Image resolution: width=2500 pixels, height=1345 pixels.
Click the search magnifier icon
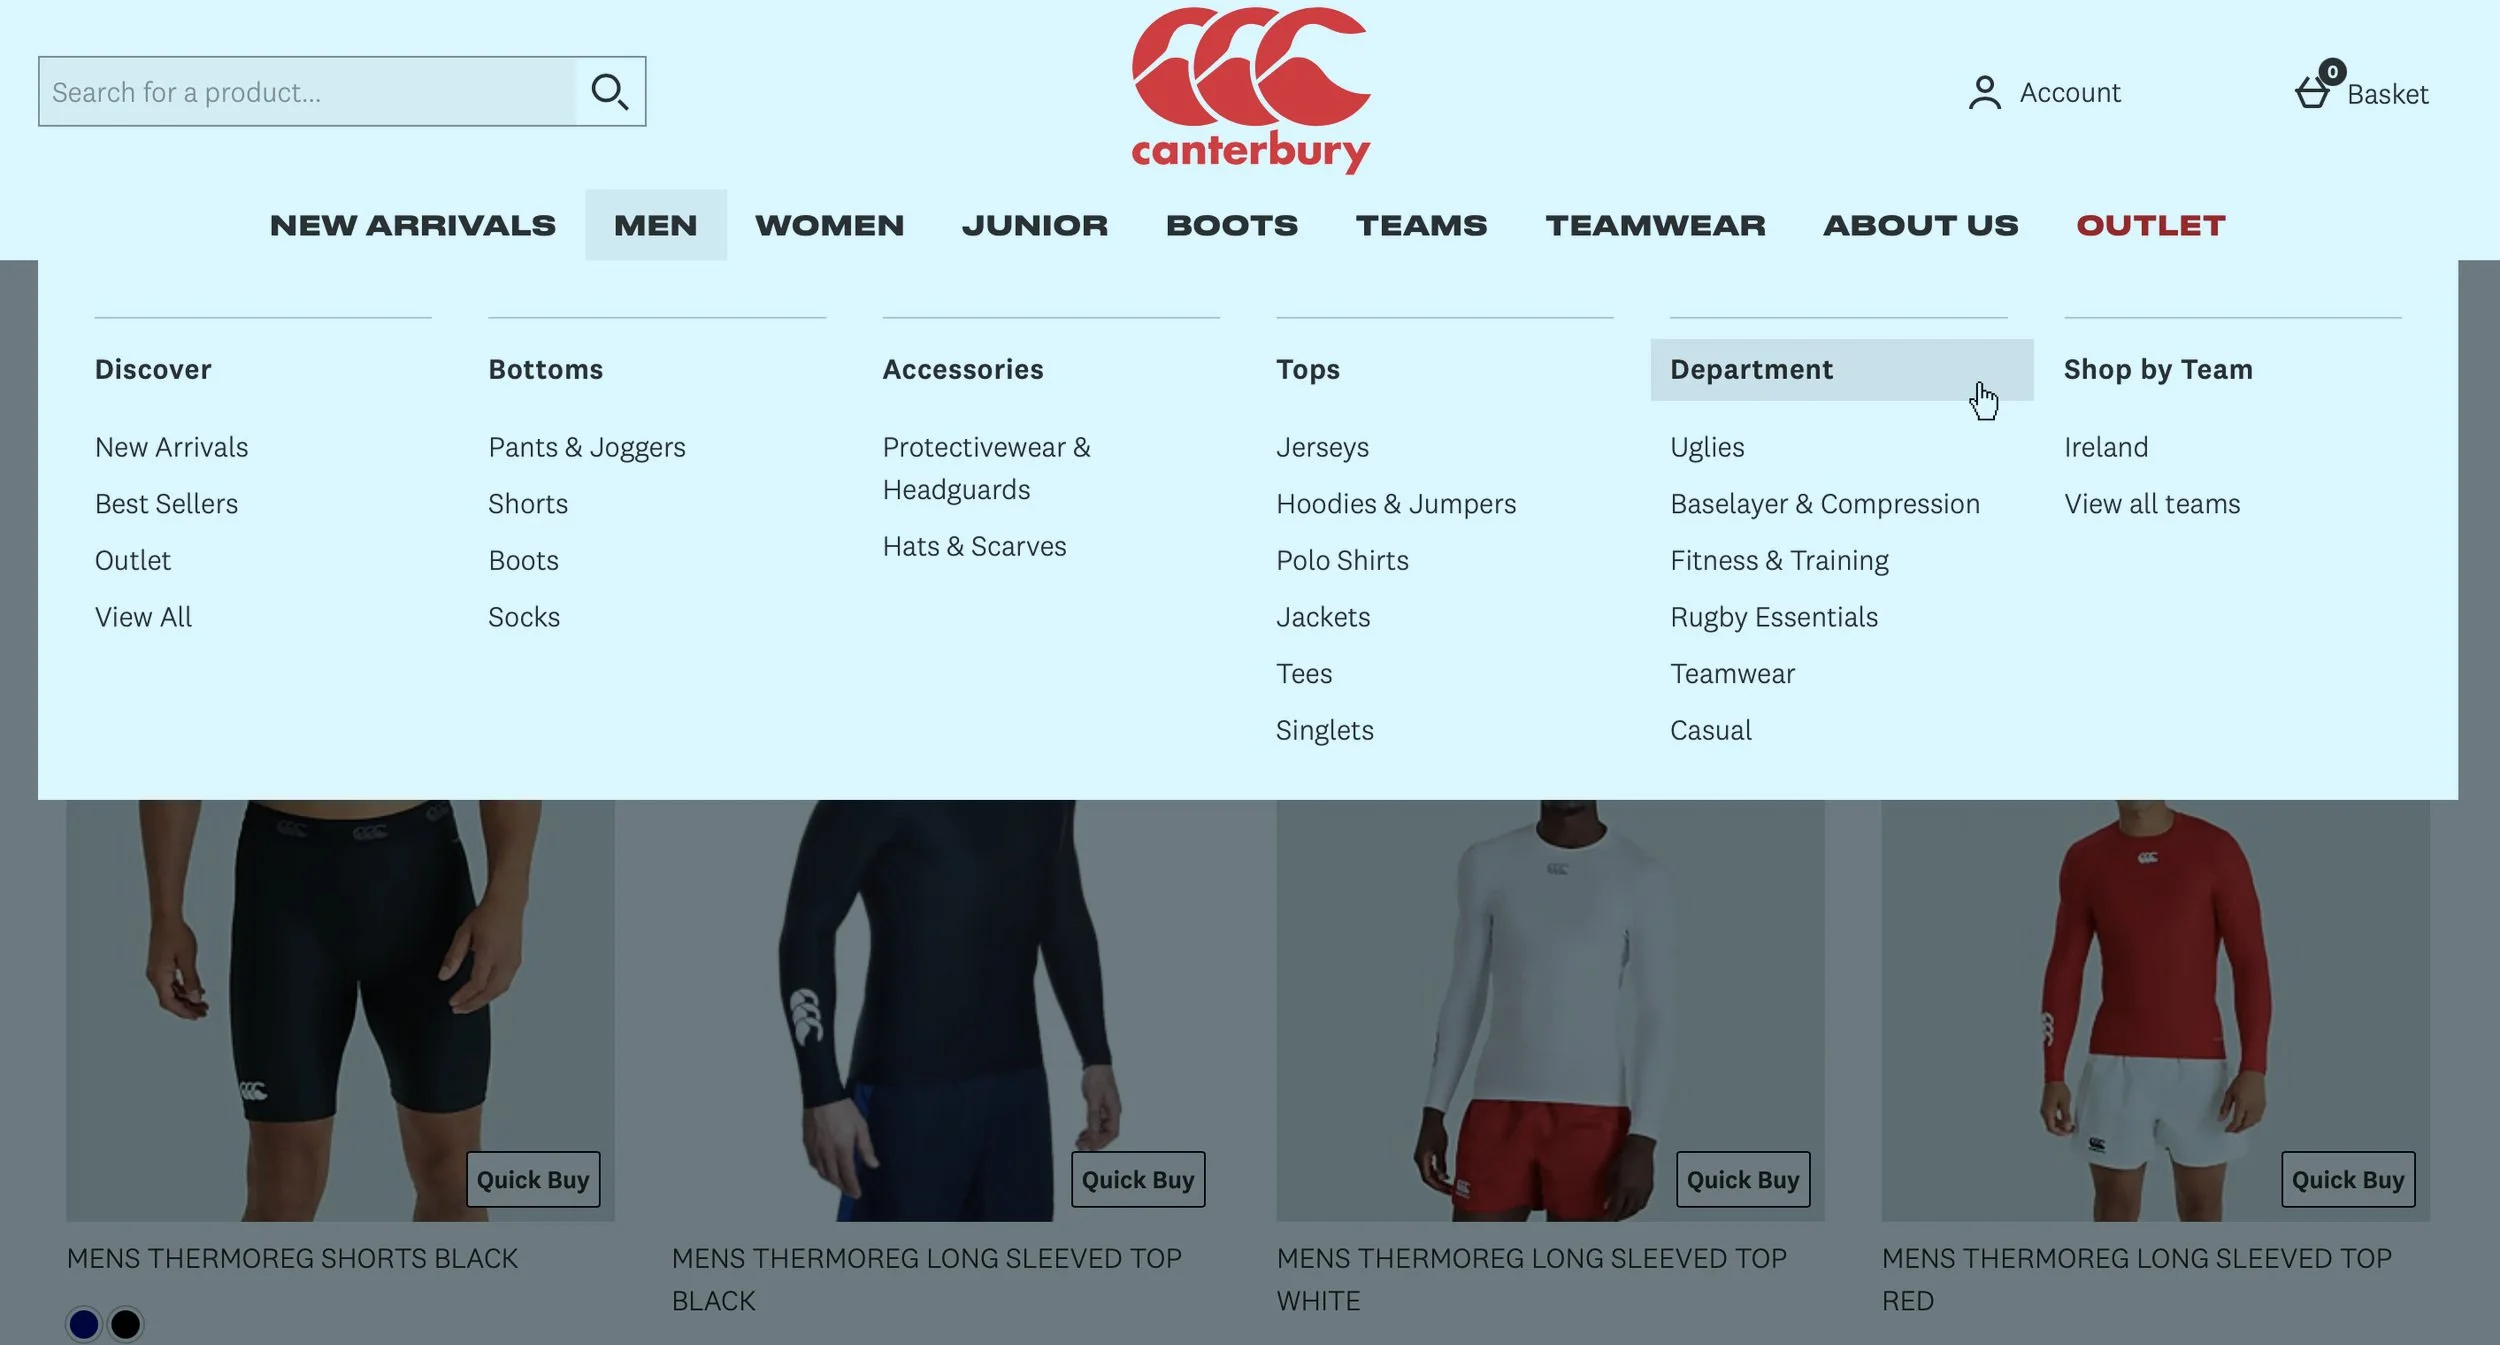coord(610,92)
